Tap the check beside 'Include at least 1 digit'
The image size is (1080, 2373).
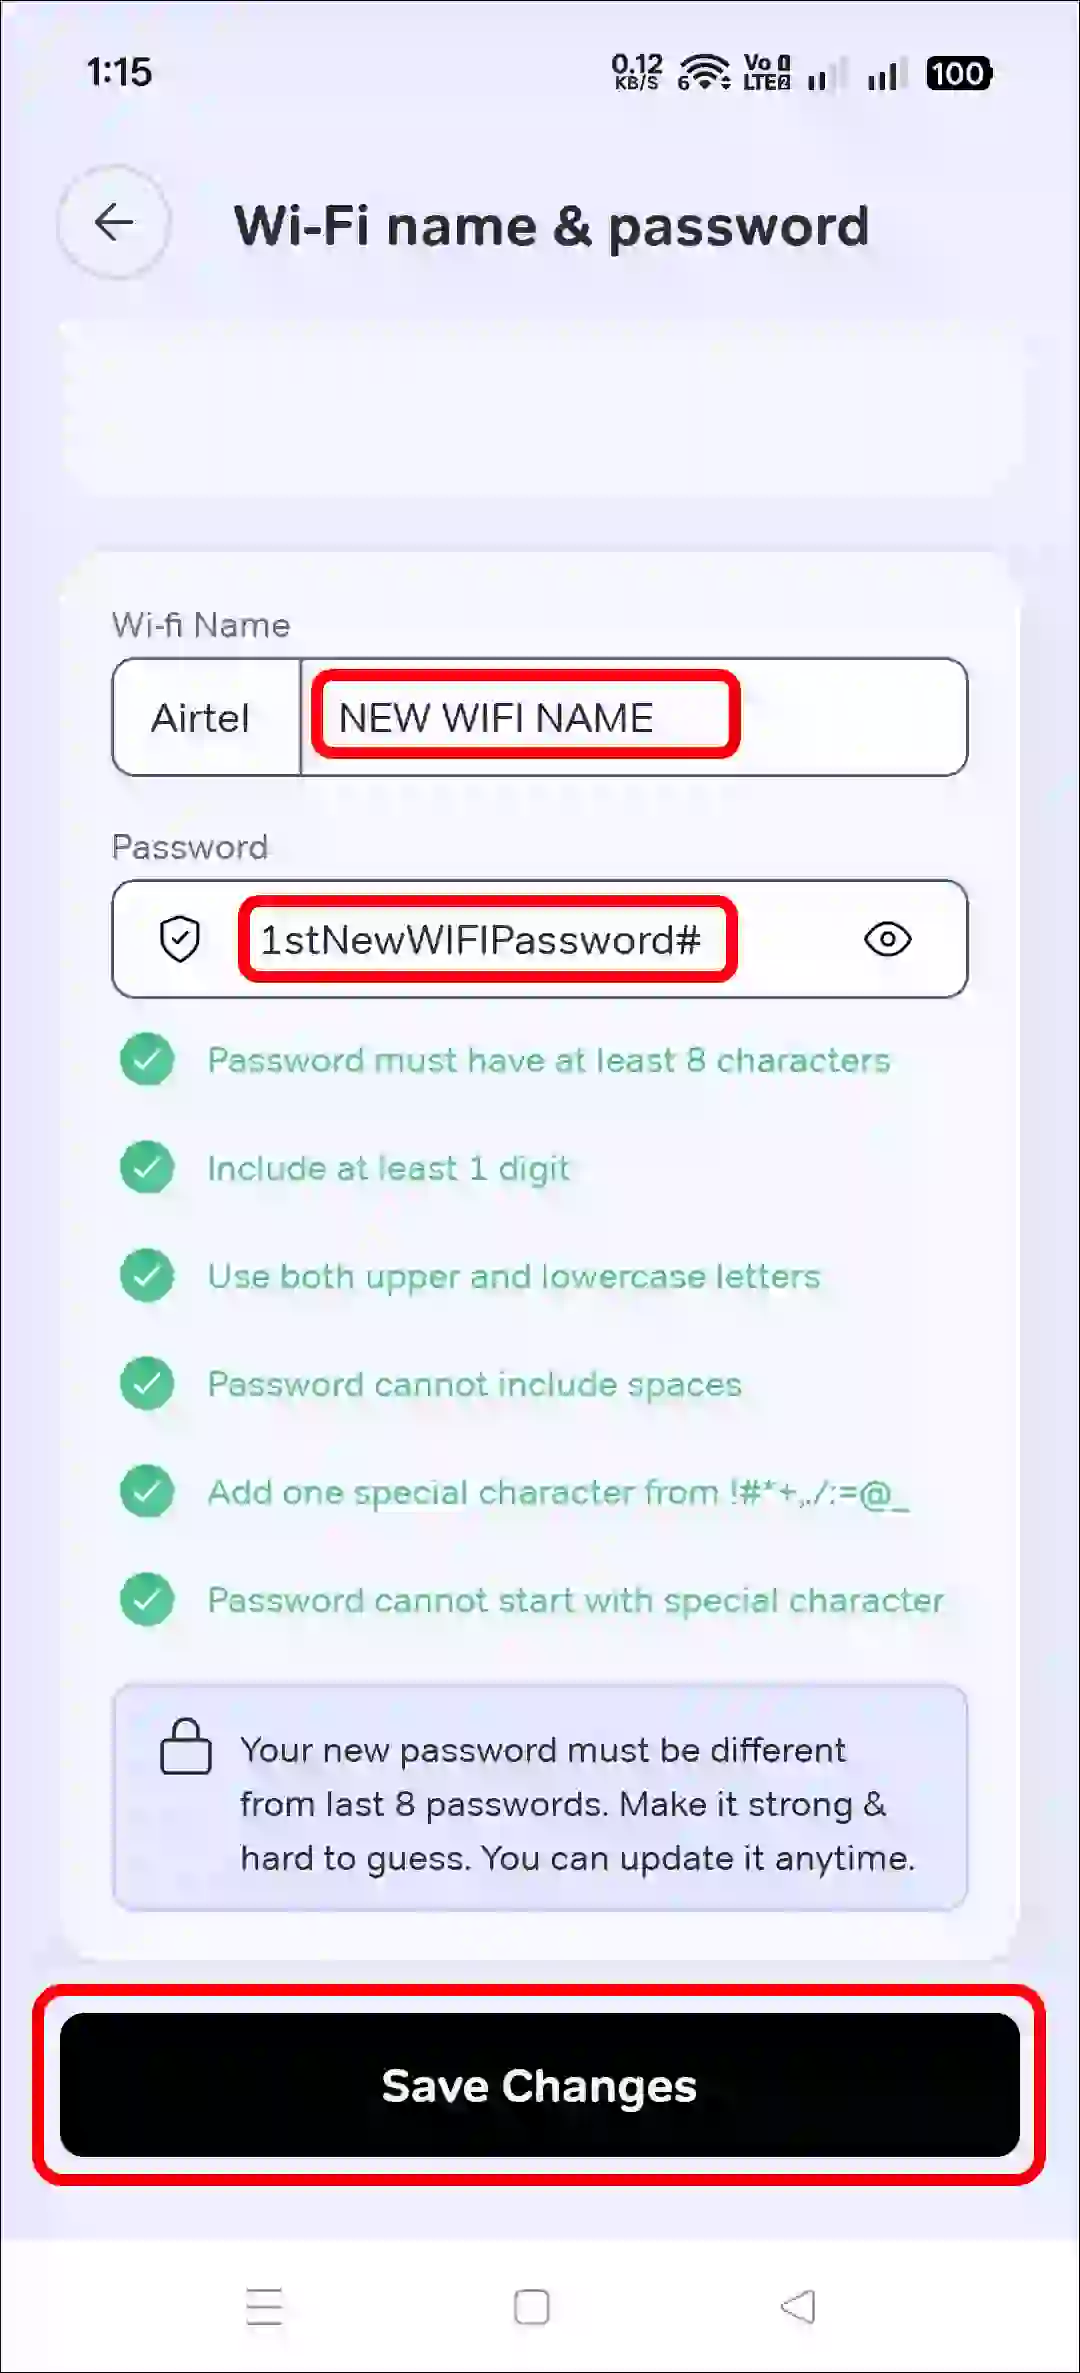146,1168
